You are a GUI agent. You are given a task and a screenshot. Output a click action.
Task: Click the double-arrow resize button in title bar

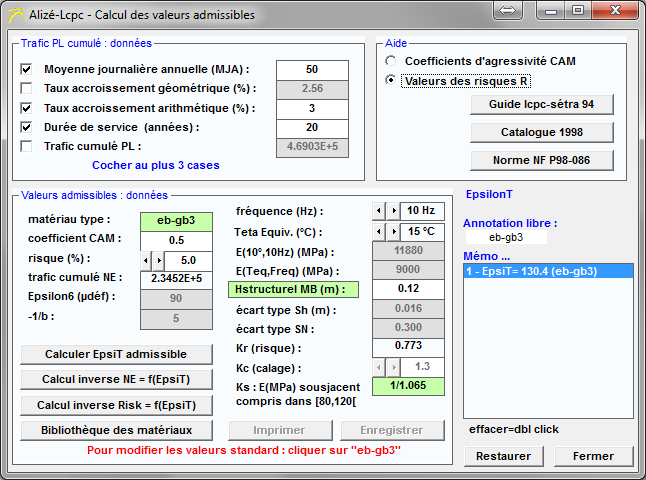pyautogui.click(x=508, y=10)
